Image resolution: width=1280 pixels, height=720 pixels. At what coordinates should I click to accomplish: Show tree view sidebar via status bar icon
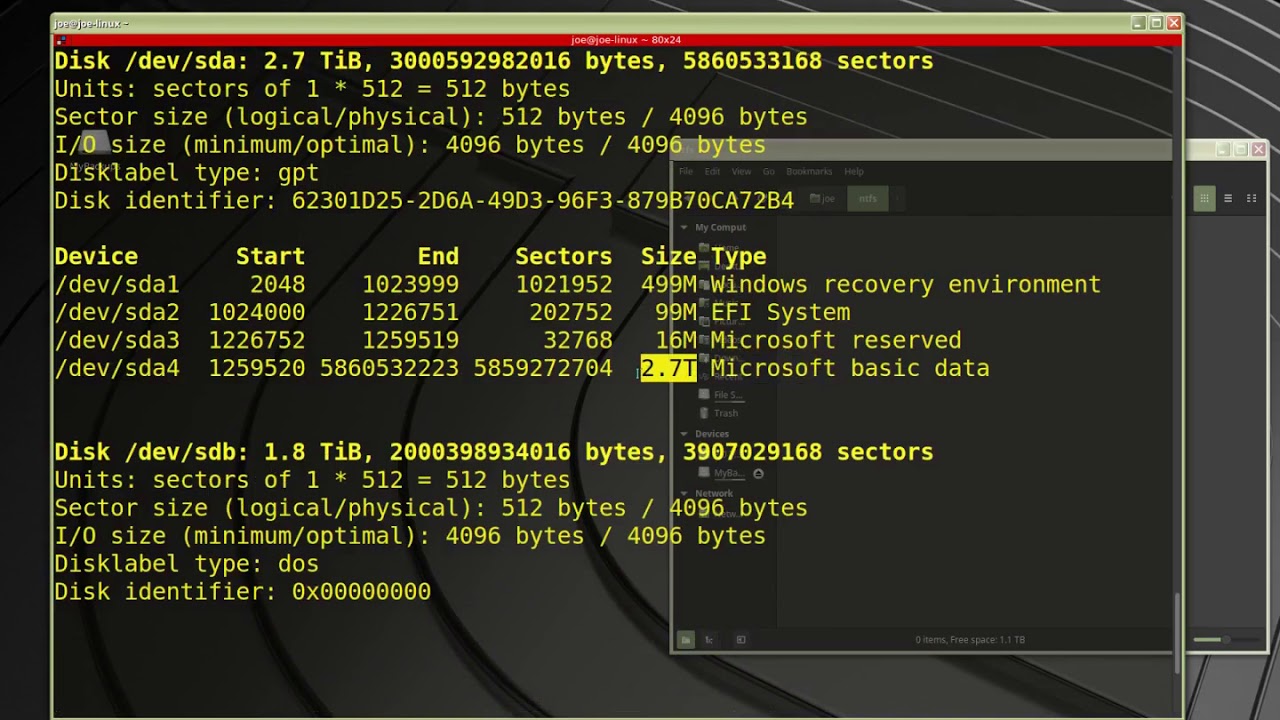click(x=709, y=640)
